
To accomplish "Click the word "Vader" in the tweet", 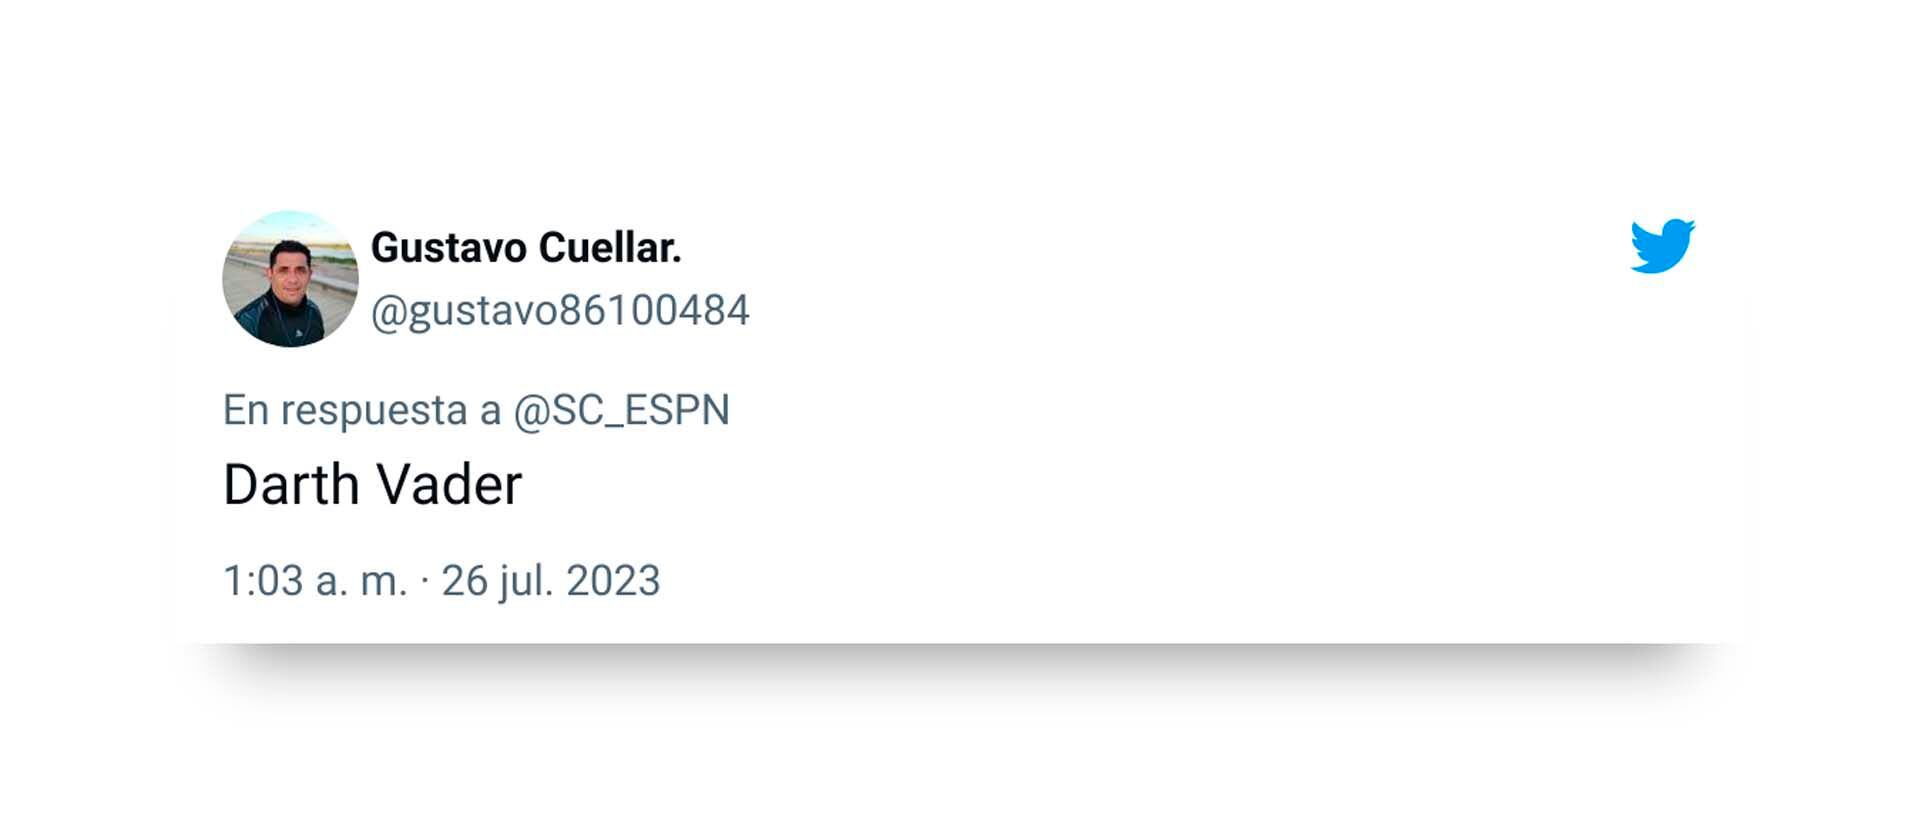I will (x=449, y=485).
